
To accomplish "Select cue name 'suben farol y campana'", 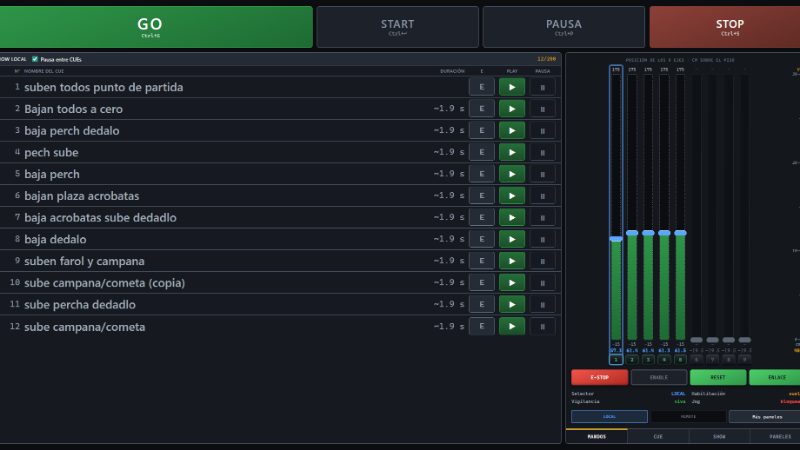I will click(85, 261).
